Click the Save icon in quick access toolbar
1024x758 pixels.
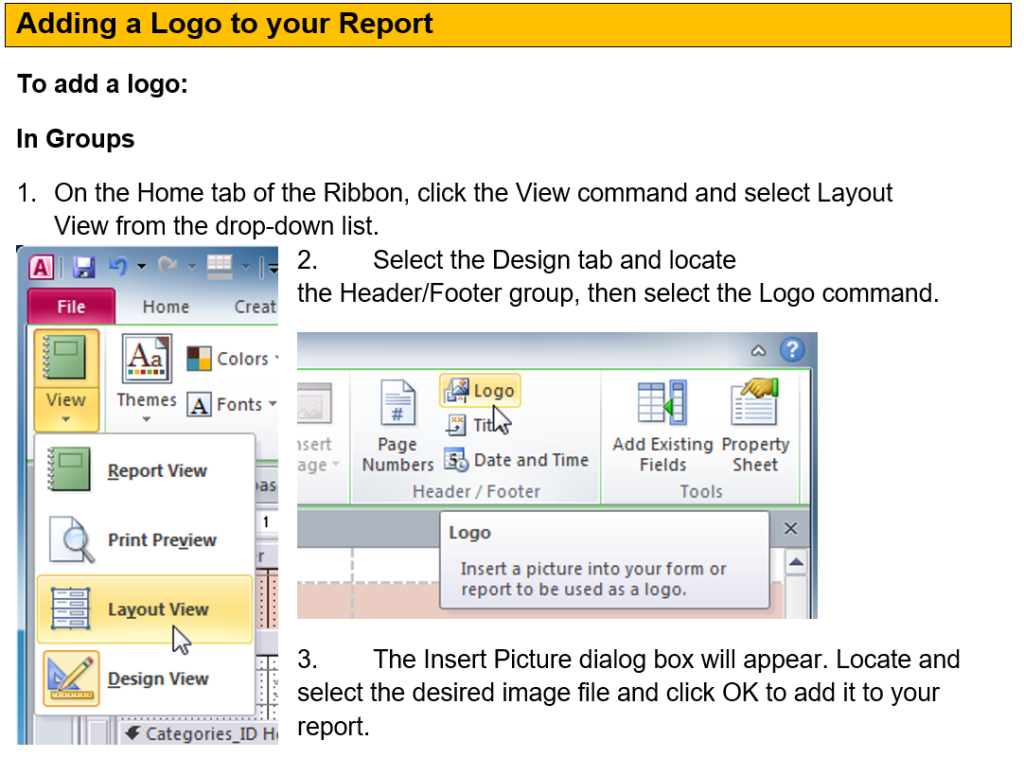click(84, 267)
